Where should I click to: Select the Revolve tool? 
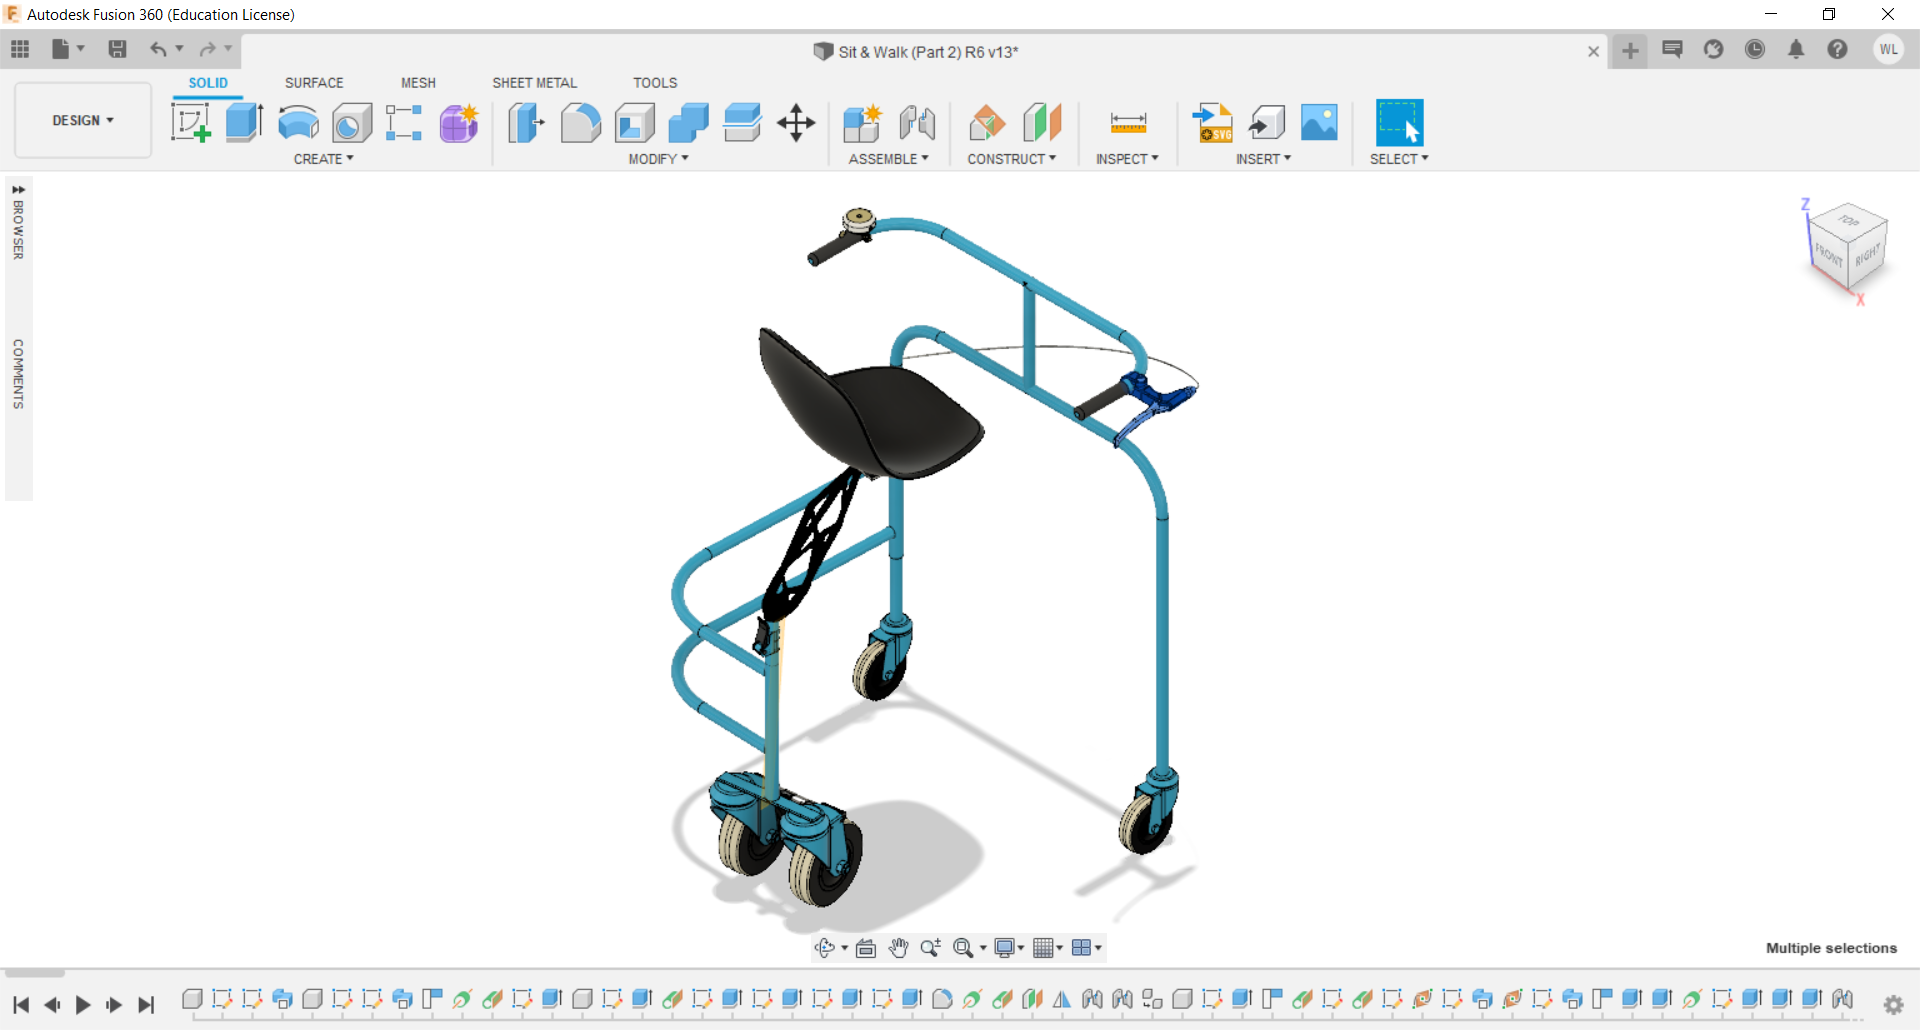tap(297, 122)
